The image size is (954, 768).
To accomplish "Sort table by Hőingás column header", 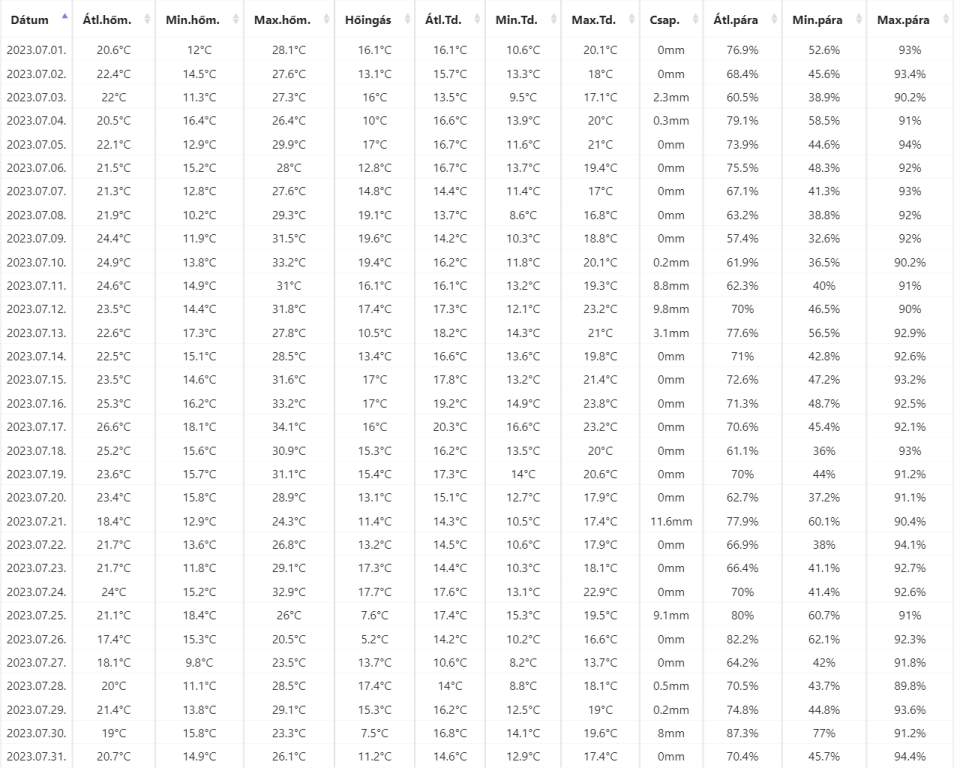I will point(367,20).
